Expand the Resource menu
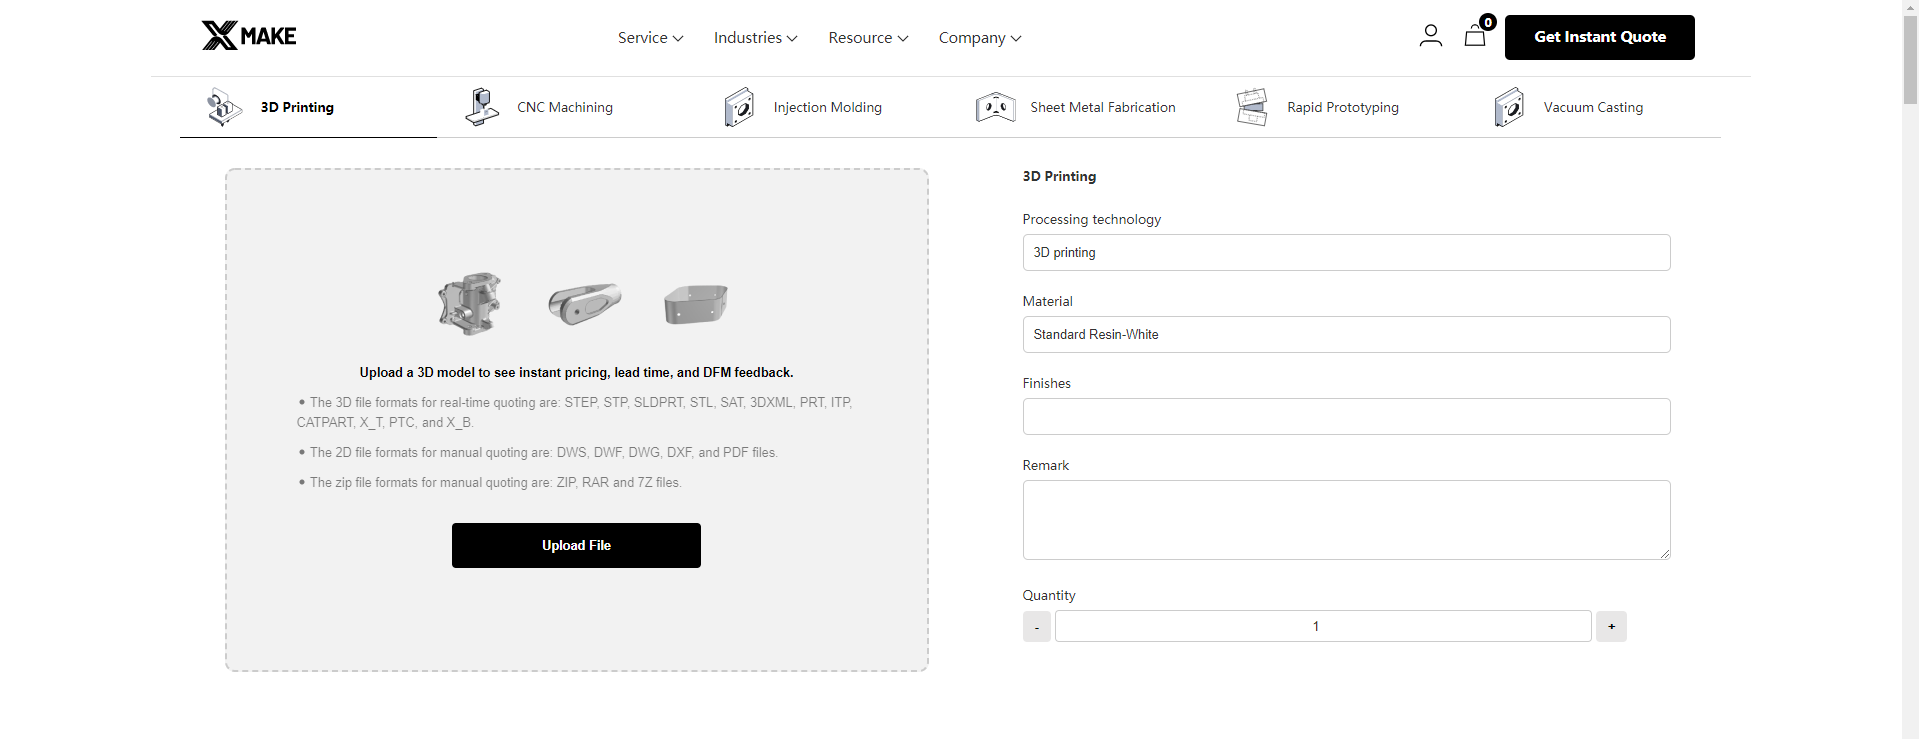Image resolution: width=1920 pixels, height=739 pixels. (868, 38)
